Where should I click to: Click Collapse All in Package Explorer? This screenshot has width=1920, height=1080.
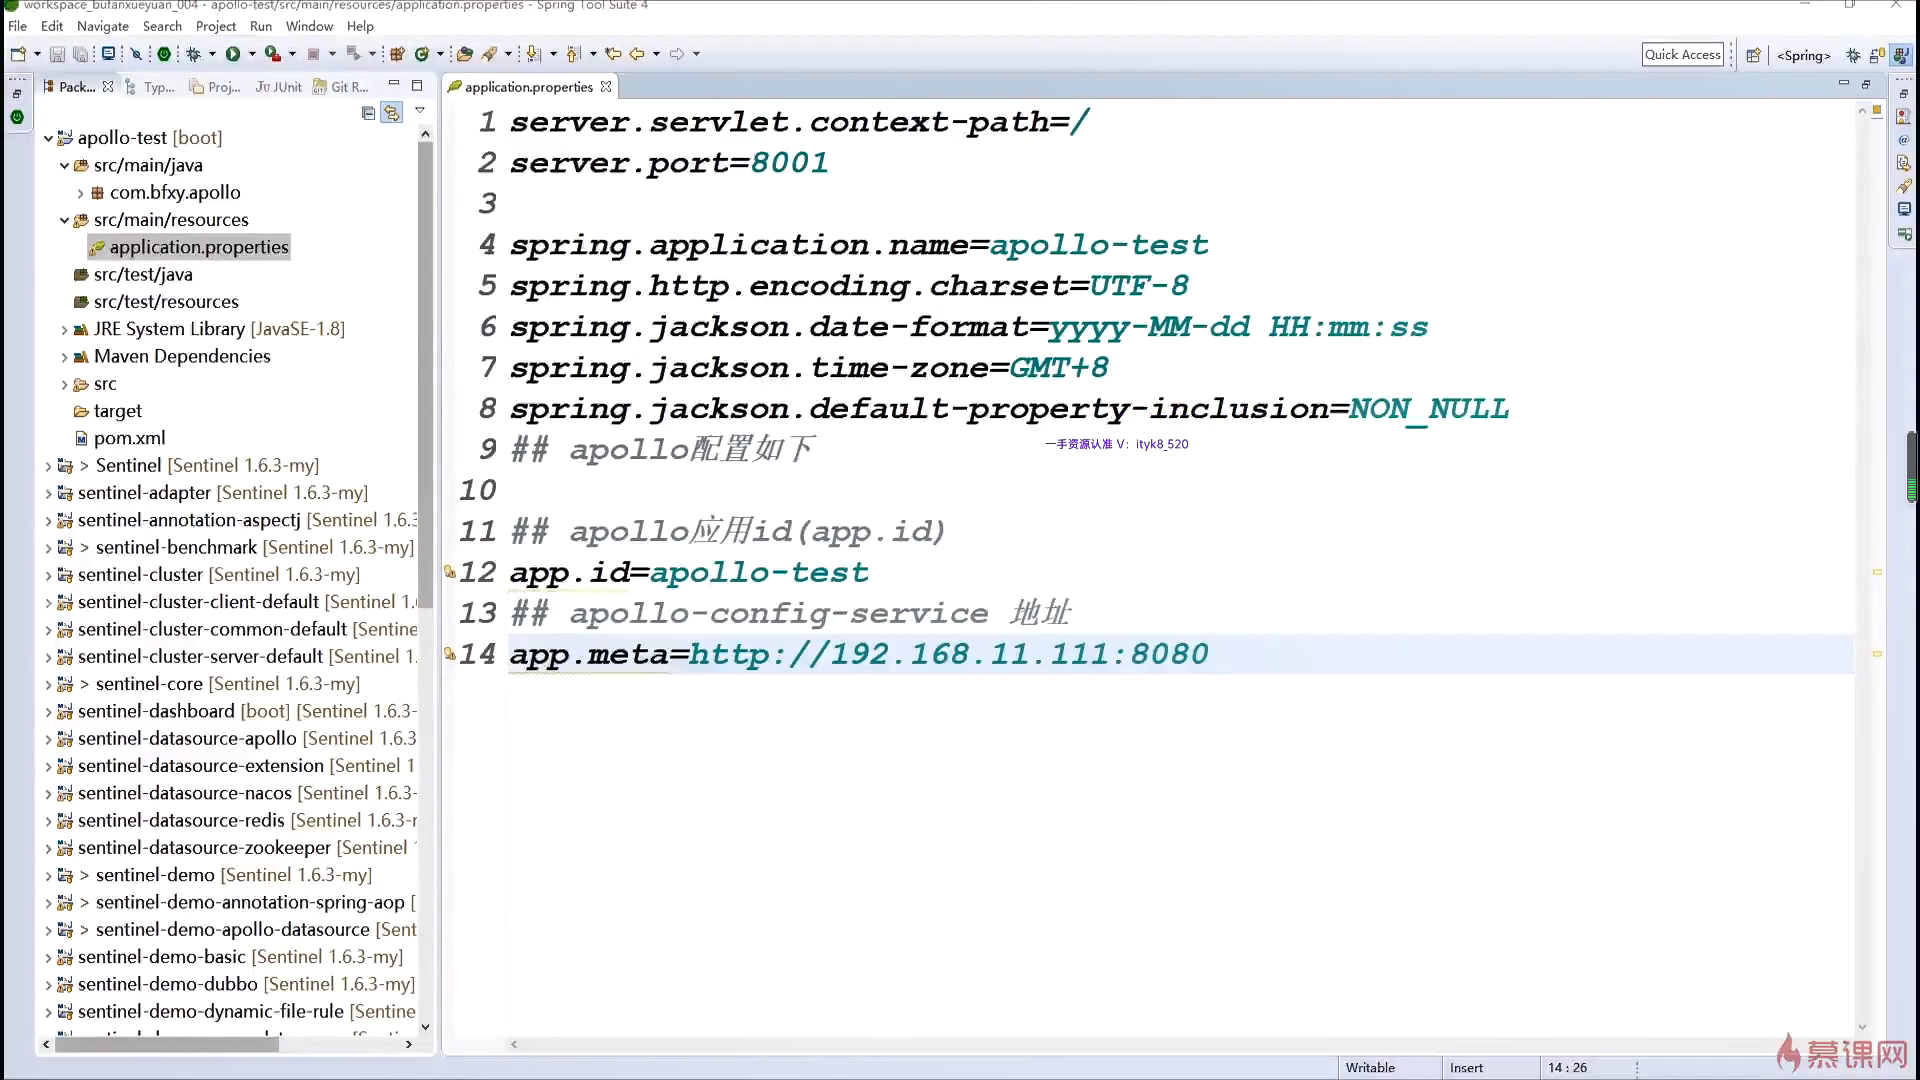[x=368, y=113]
